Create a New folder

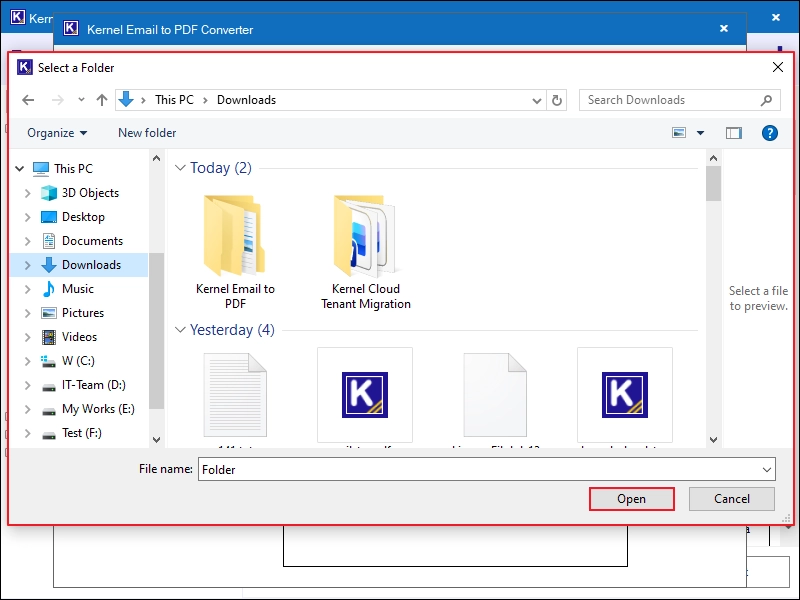[147, 133]
